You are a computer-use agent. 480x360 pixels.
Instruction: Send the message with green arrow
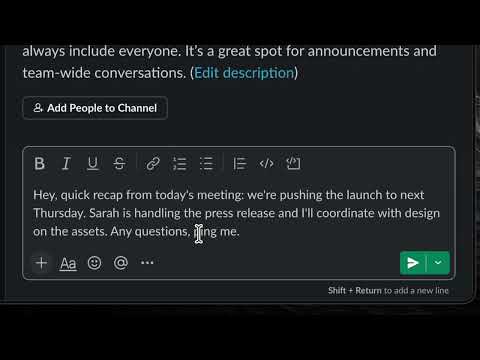[x=413, y=263]
